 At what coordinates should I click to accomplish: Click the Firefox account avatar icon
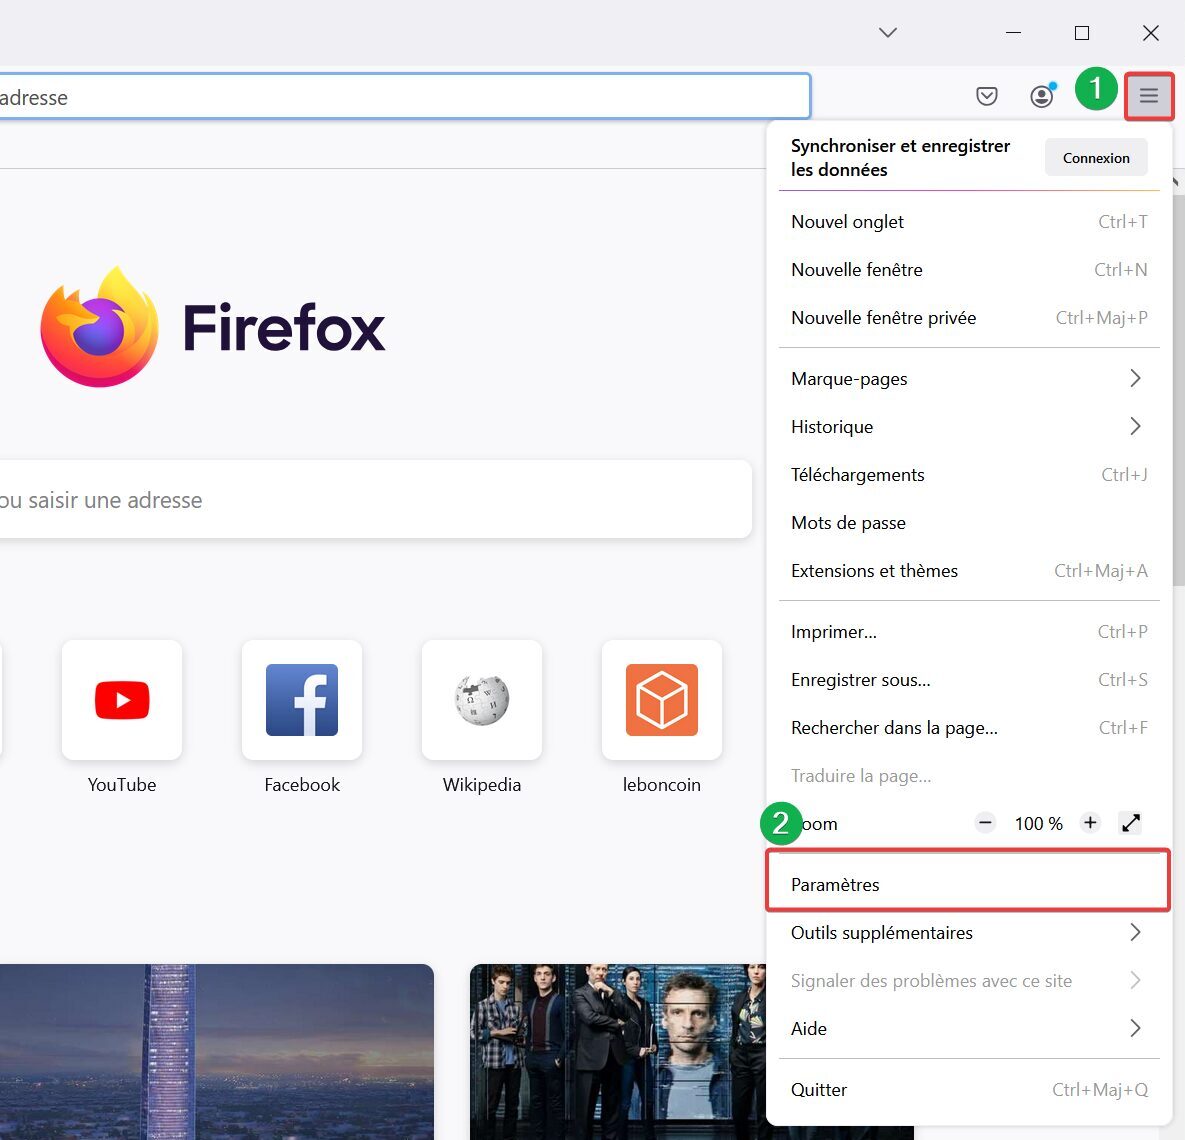coord(1041,96)
